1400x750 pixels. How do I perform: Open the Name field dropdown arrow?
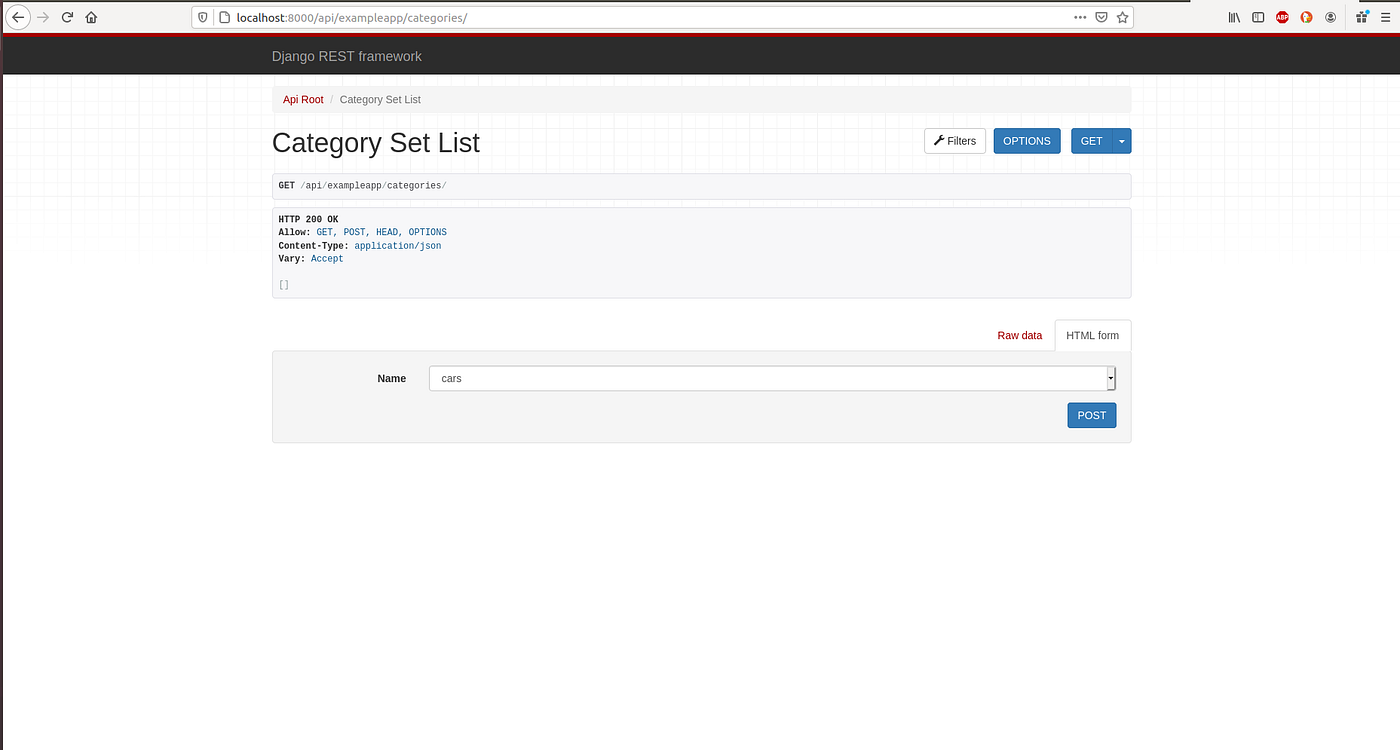1109,378
